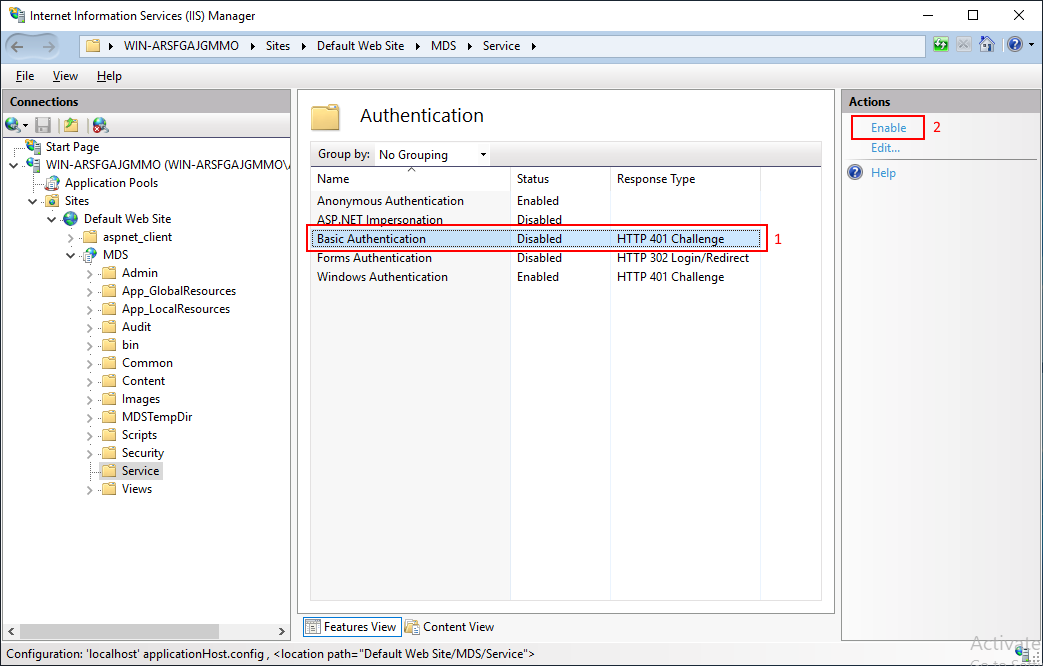The height and width of the screenshot is (666, 1043).
Task: Open the View menu
Action: click(65, 76)
